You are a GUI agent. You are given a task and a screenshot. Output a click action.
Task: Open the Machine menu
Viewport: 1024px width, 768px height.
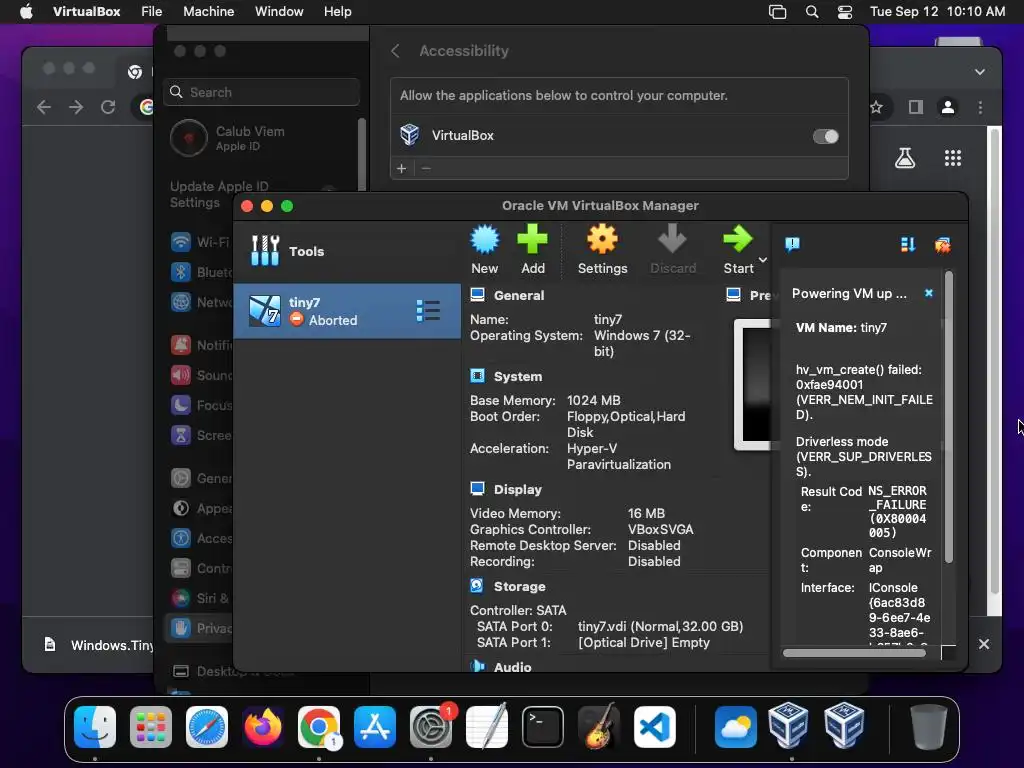[x=208, y=12]
